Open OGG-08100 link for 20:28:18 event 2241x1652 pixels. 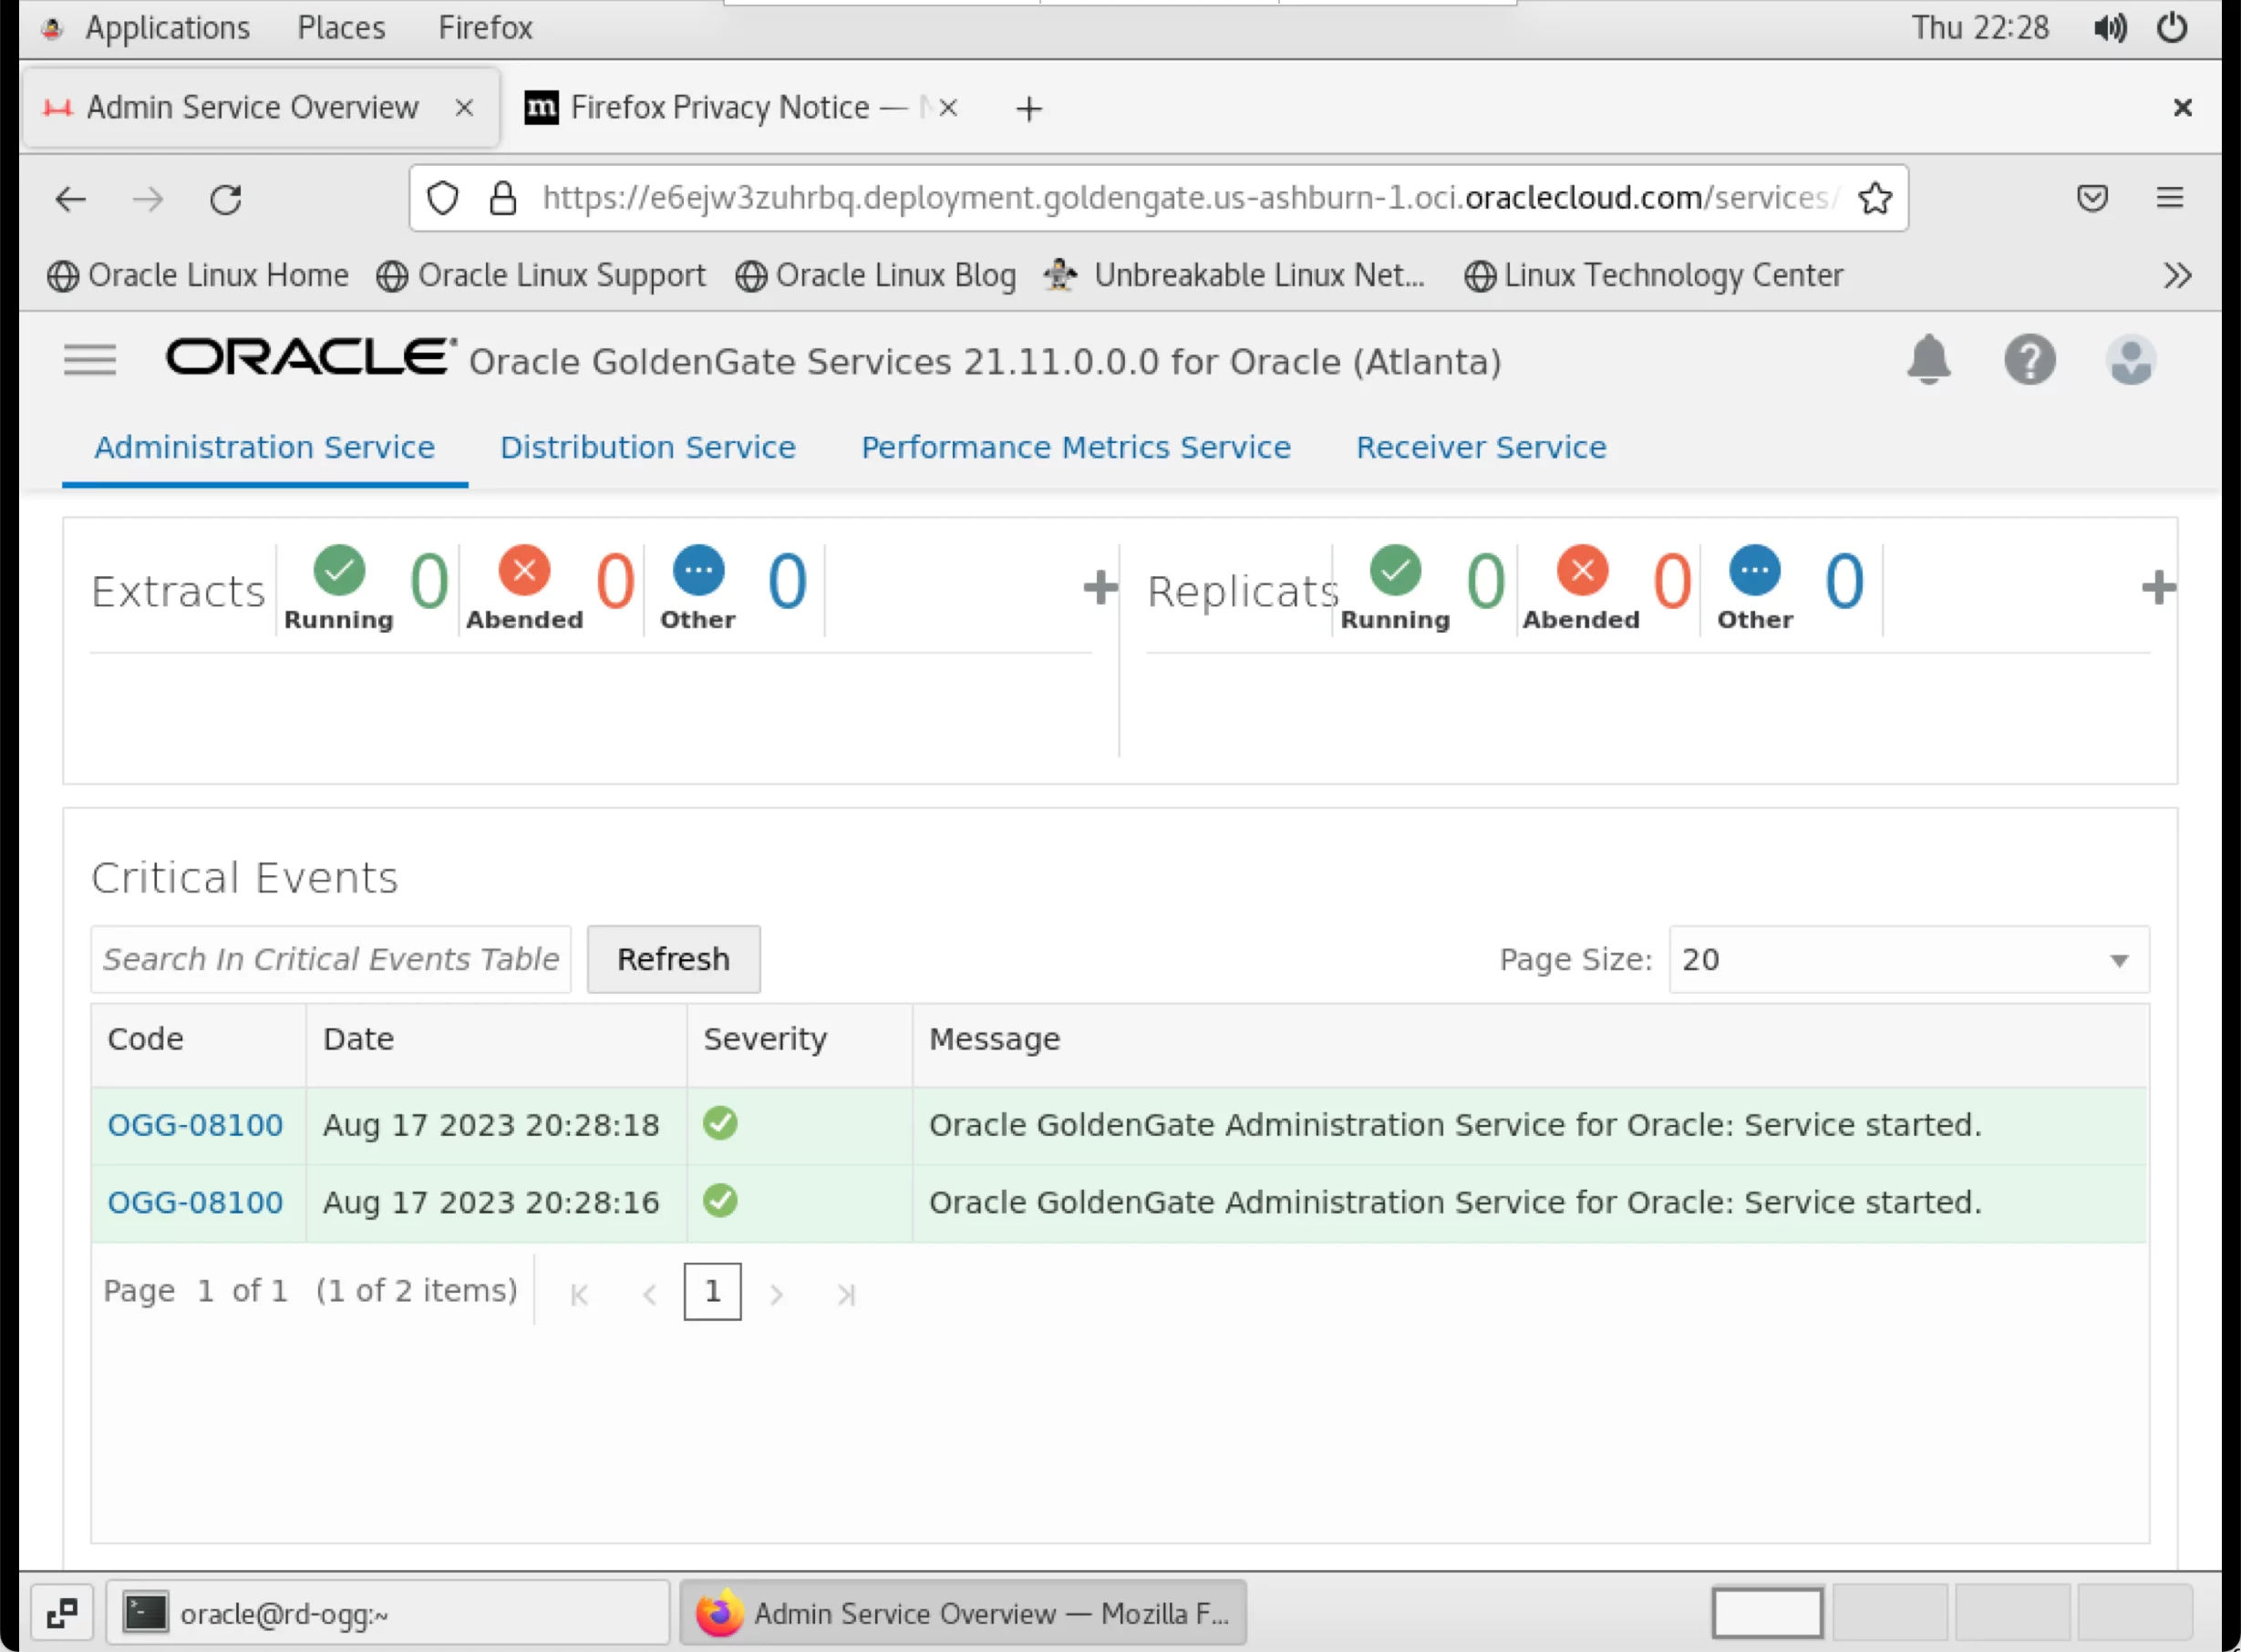coord(195,1125)
